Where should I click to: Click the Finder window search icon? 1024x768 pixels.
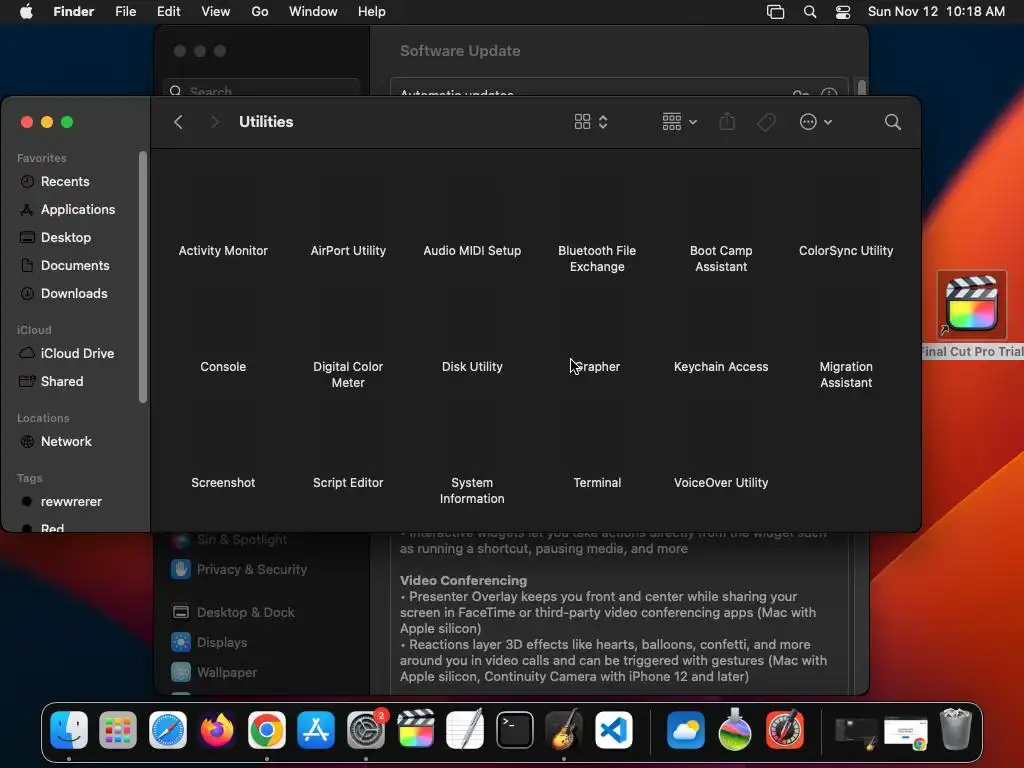pos(893,122)
